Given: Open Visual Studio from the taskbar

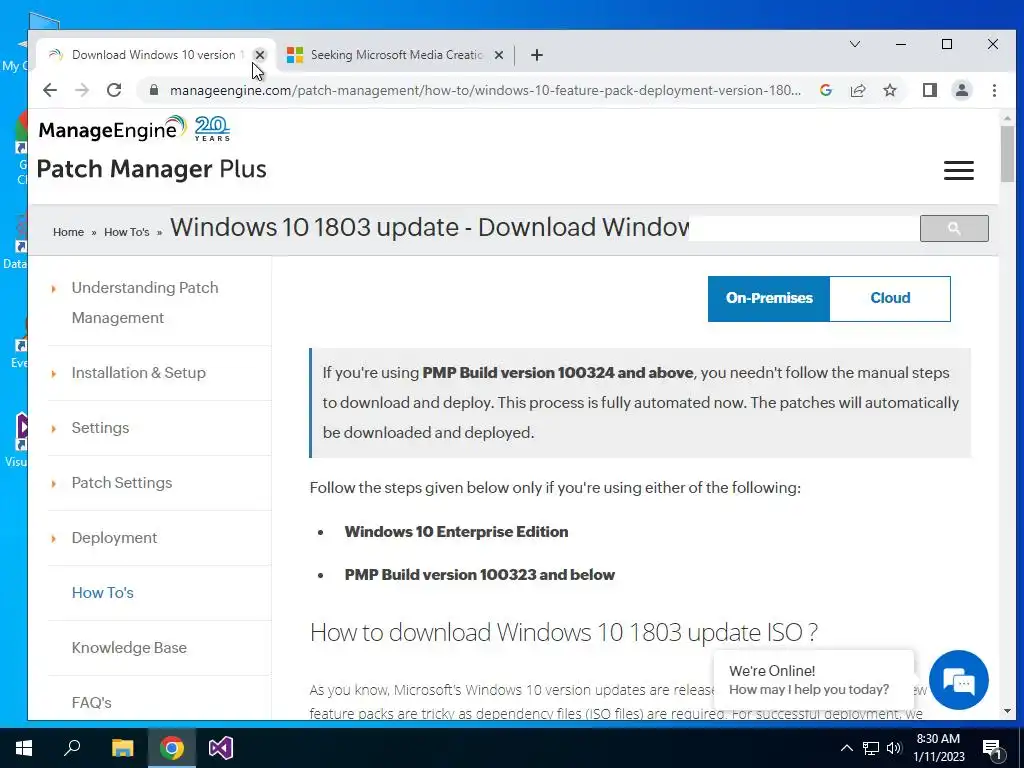Looking at the screenshot, I should [x=221, y=748].
